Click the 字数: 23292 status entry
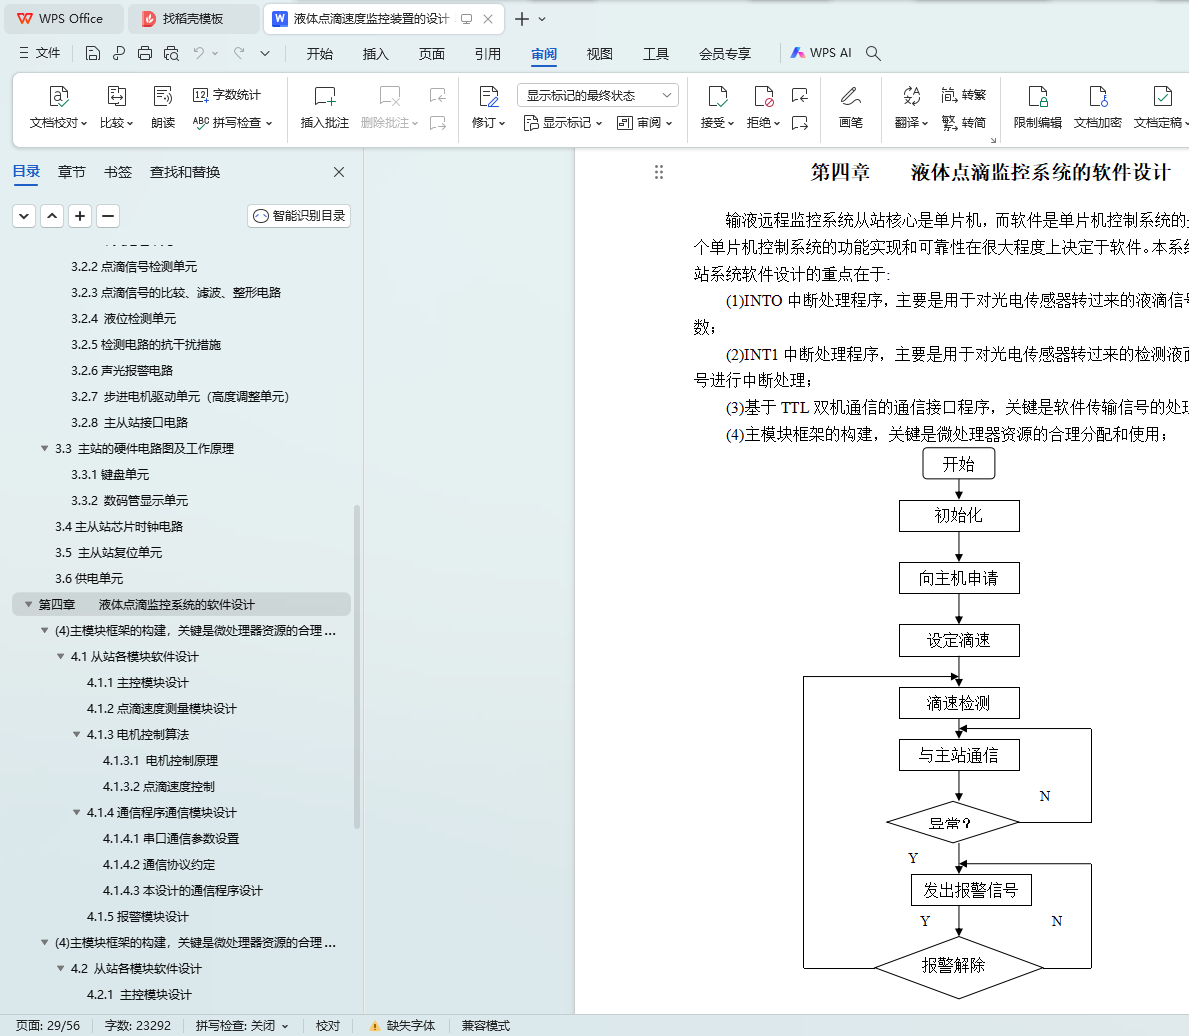1189x1036 pixels. pyautogui.click(x=138, y=1025)
